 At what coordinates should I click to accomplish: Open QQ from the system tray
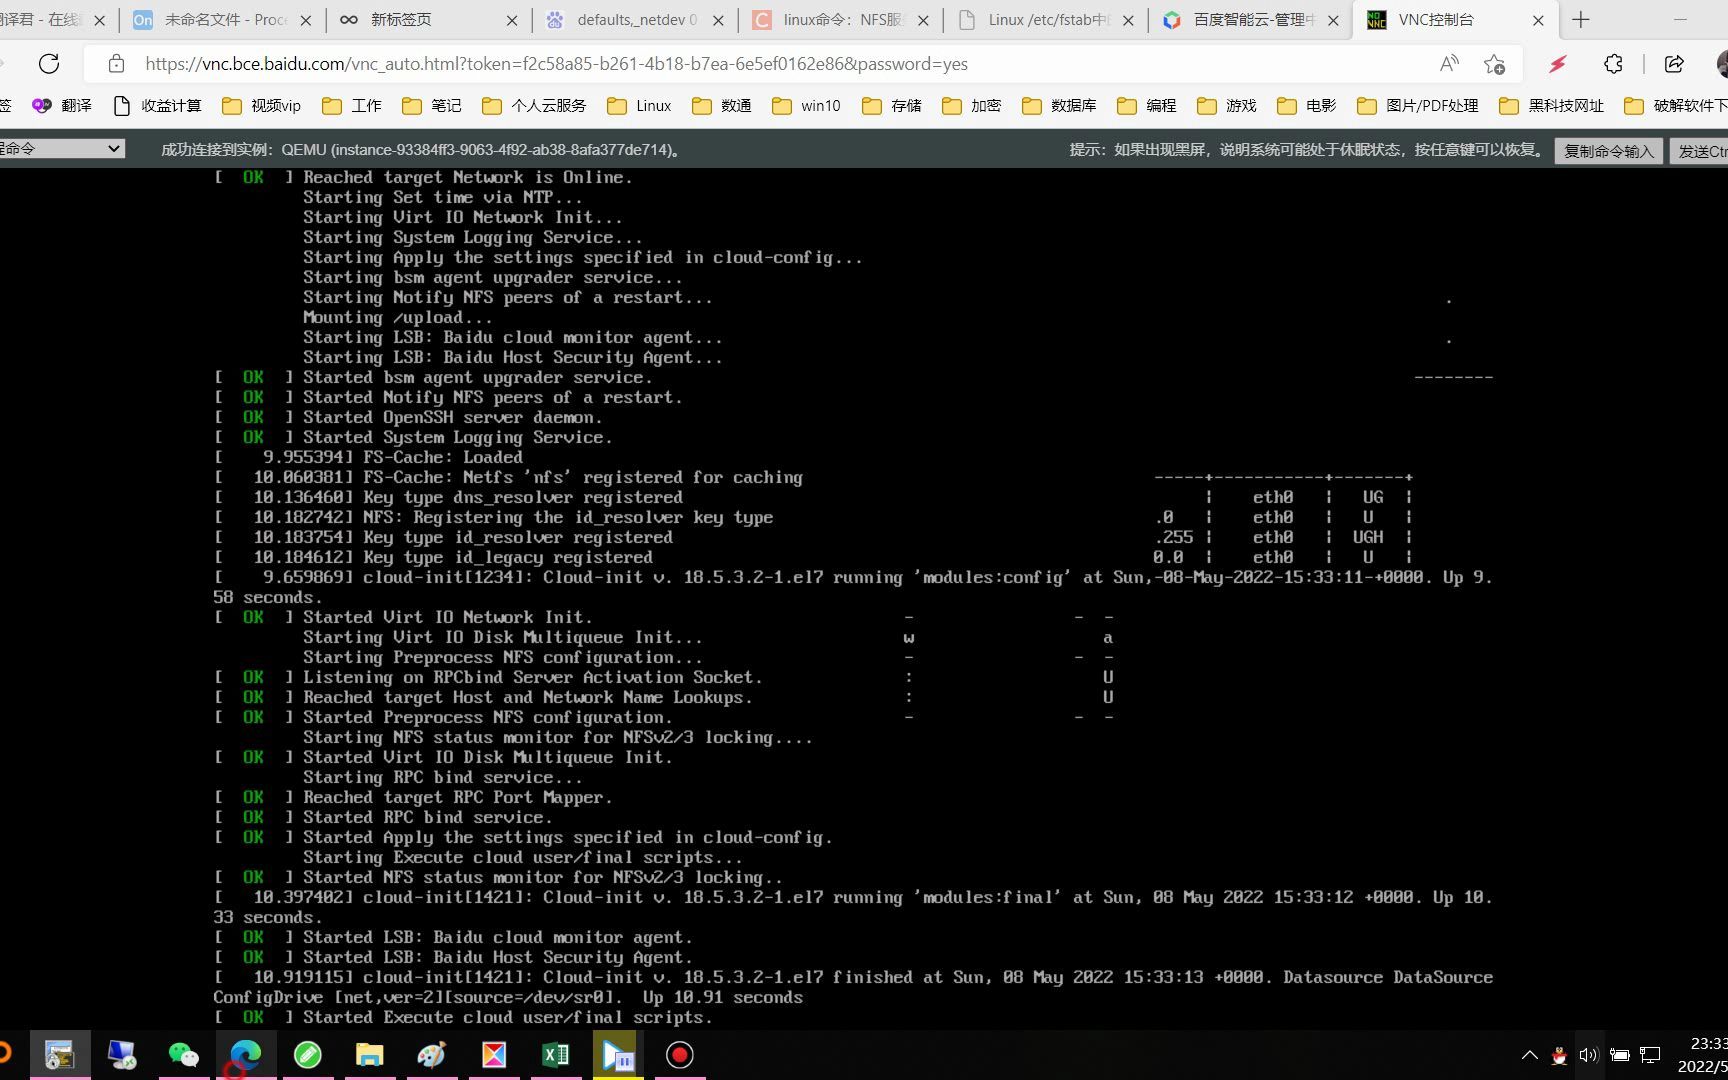[1559, 1055]
